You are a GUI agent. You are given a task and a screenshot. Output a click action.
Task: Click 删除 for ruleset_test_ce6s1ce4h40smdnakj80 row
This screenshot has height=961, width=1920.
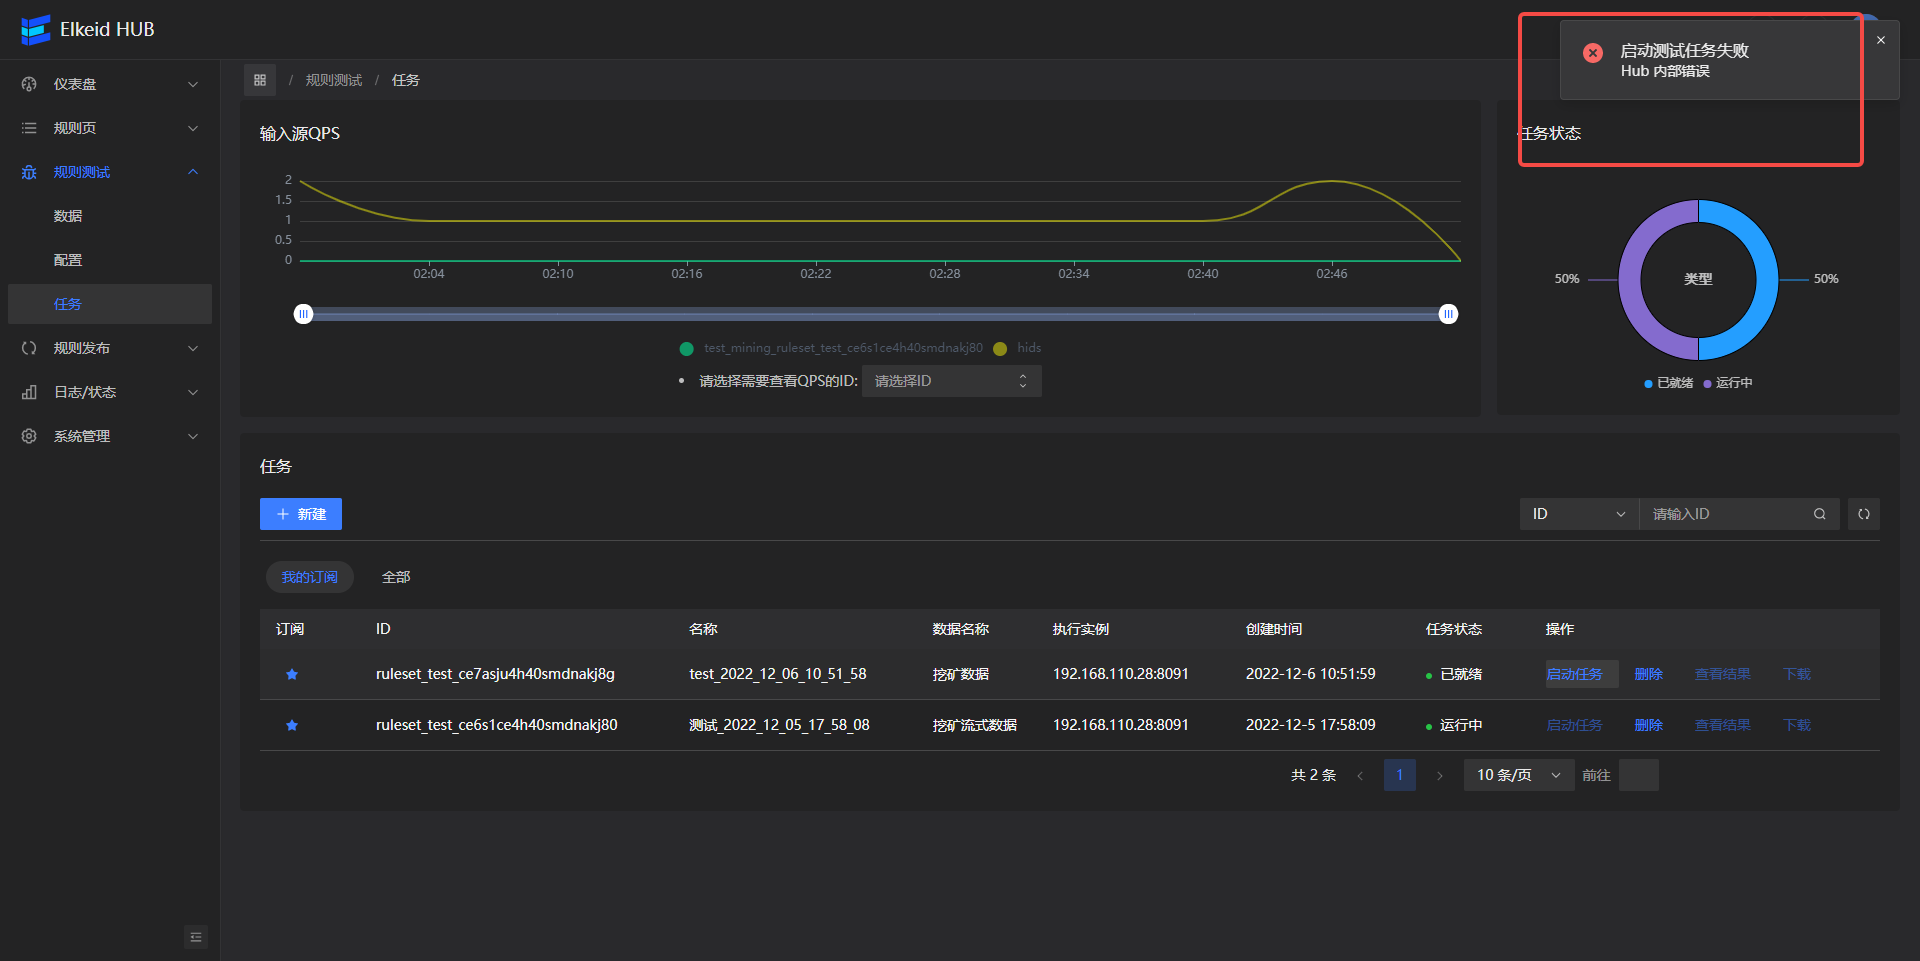click(x=1648, y=725)
